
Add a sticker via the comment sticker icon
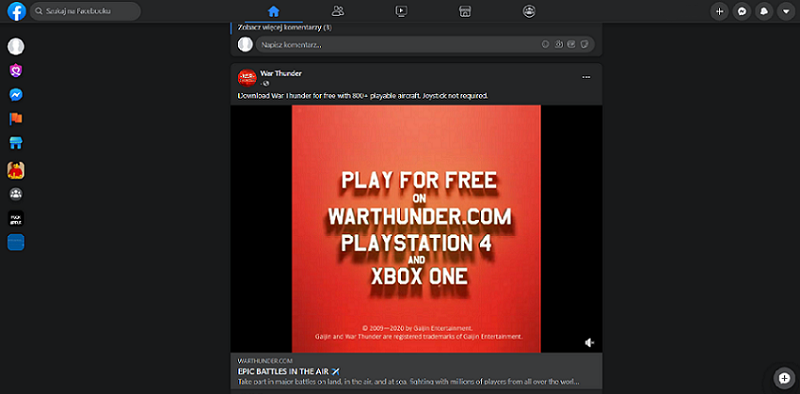pyautogui.click(x=585, y=44)
